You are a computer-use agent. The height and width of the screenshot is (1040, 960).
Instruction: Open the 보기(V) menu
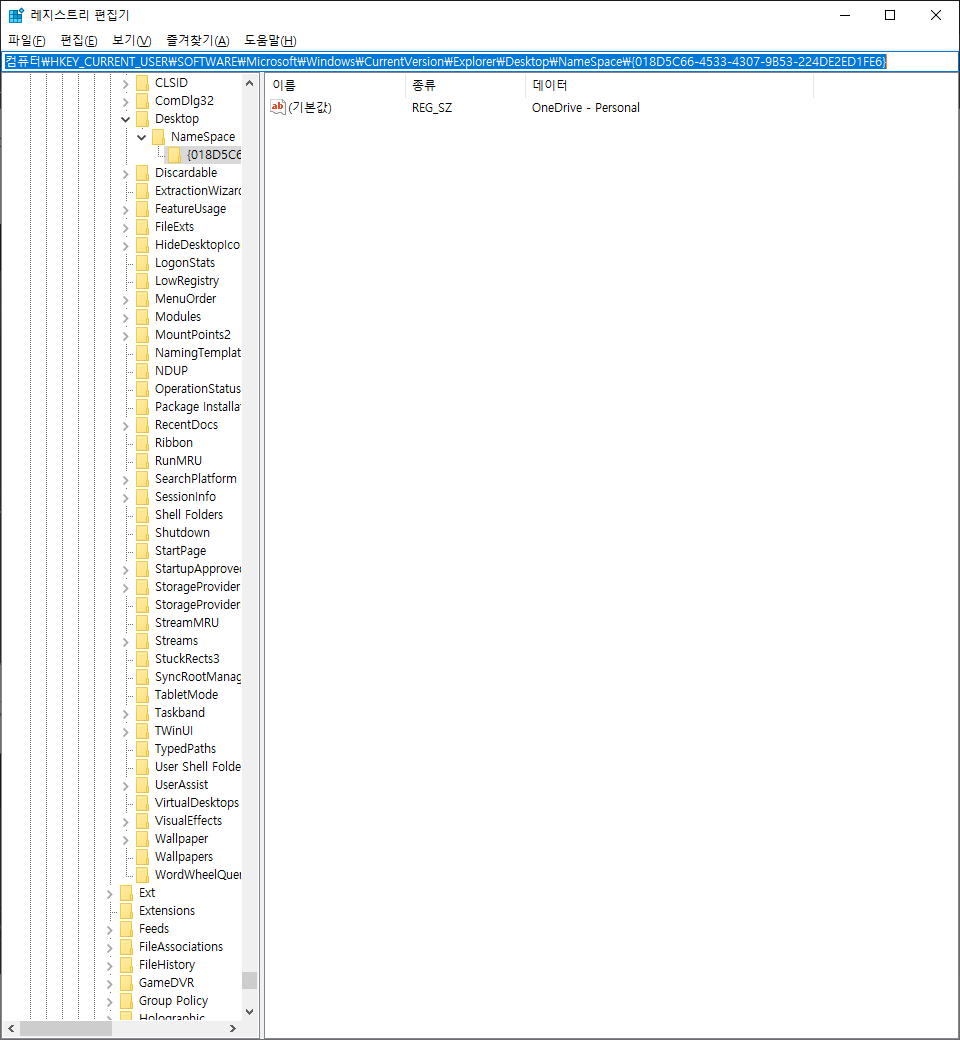(x=131, y=40)
